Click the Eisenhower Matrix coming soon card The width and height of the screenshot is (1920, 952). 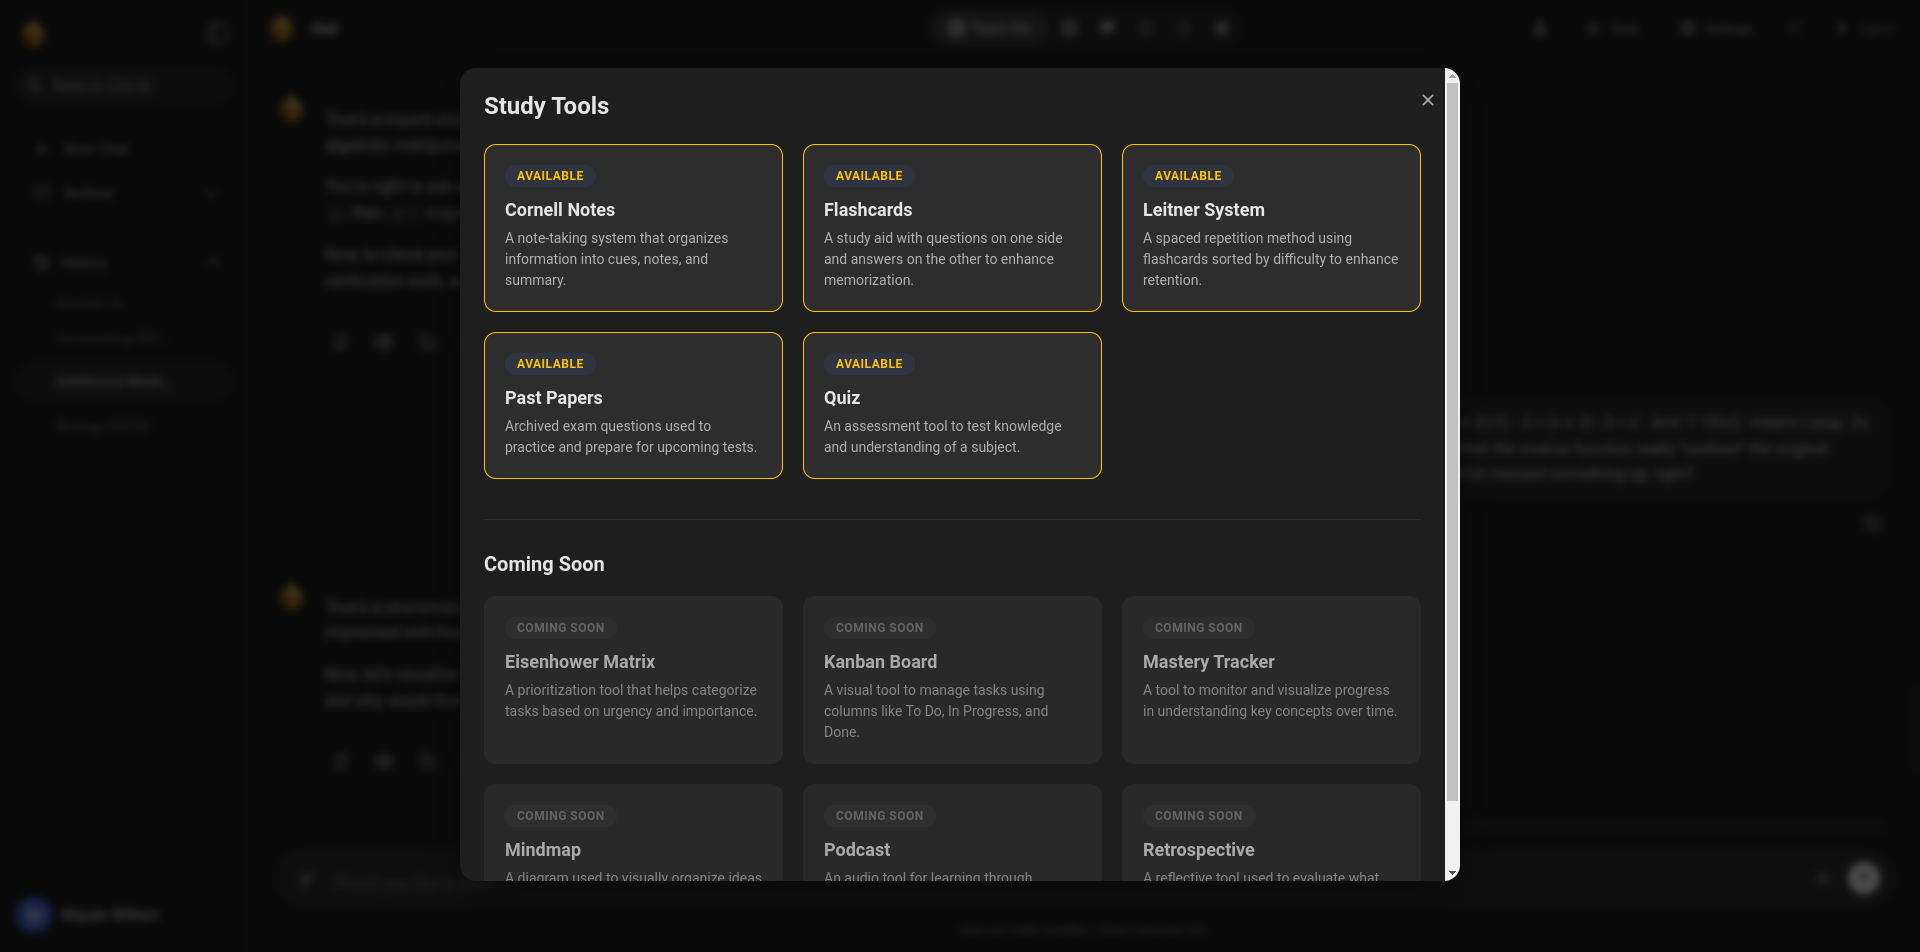(x=633, y=680)
